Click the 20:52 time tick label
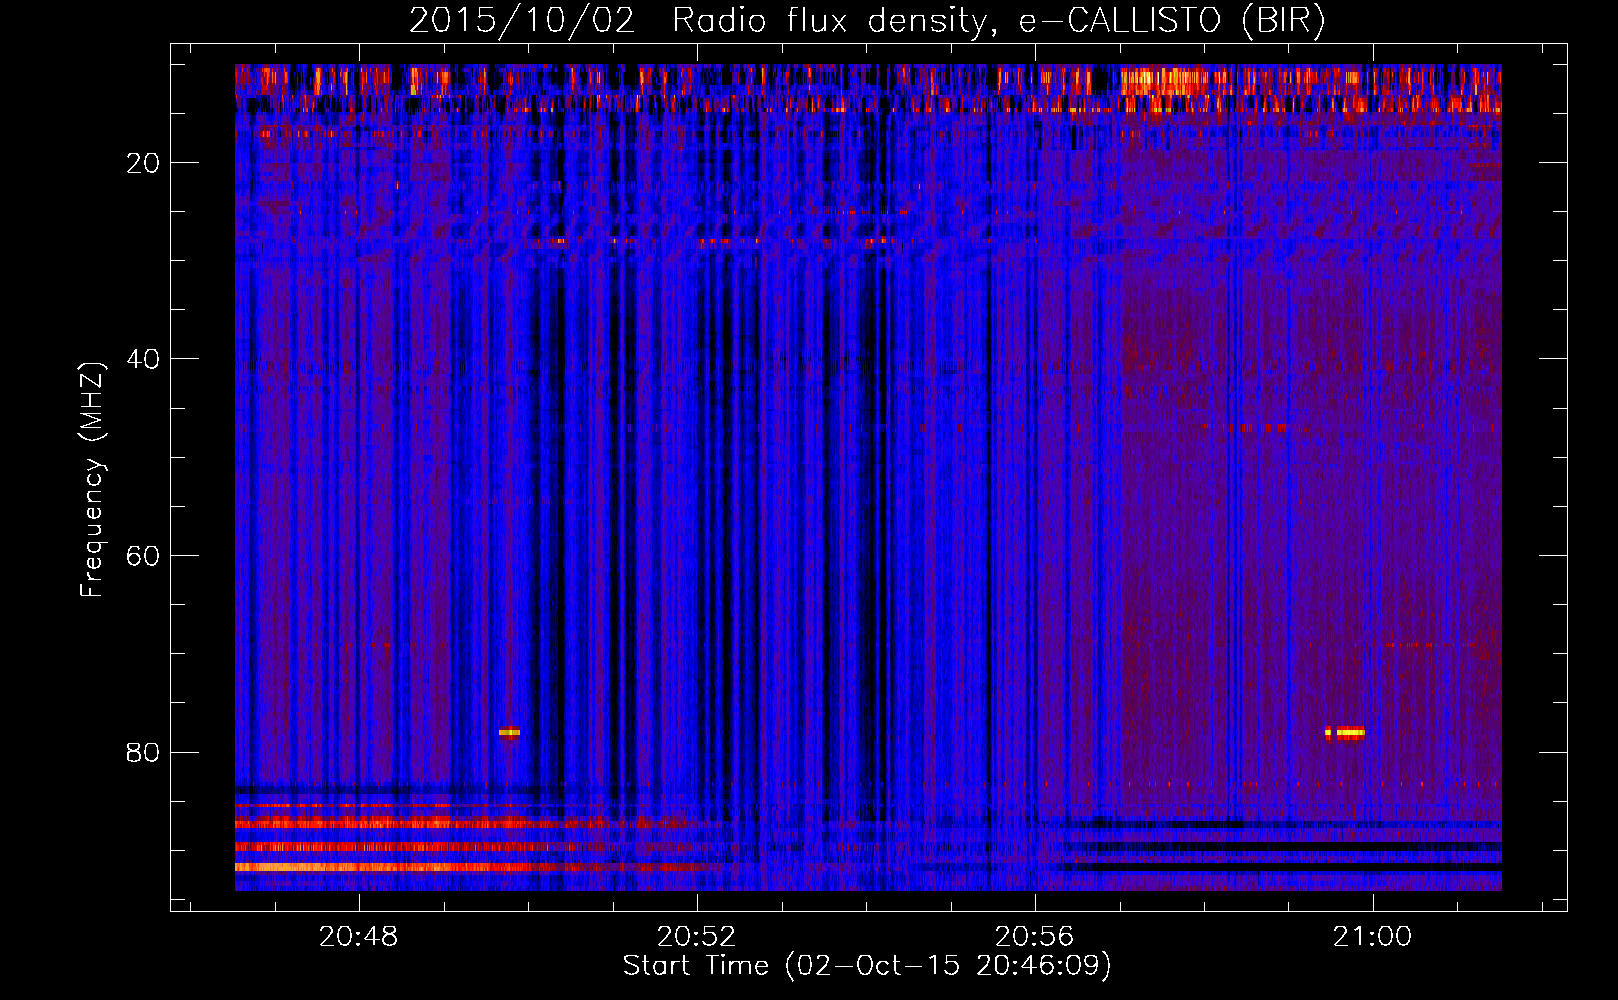The height and width of the screenshot is (1000, 1618). pos(696,936)
